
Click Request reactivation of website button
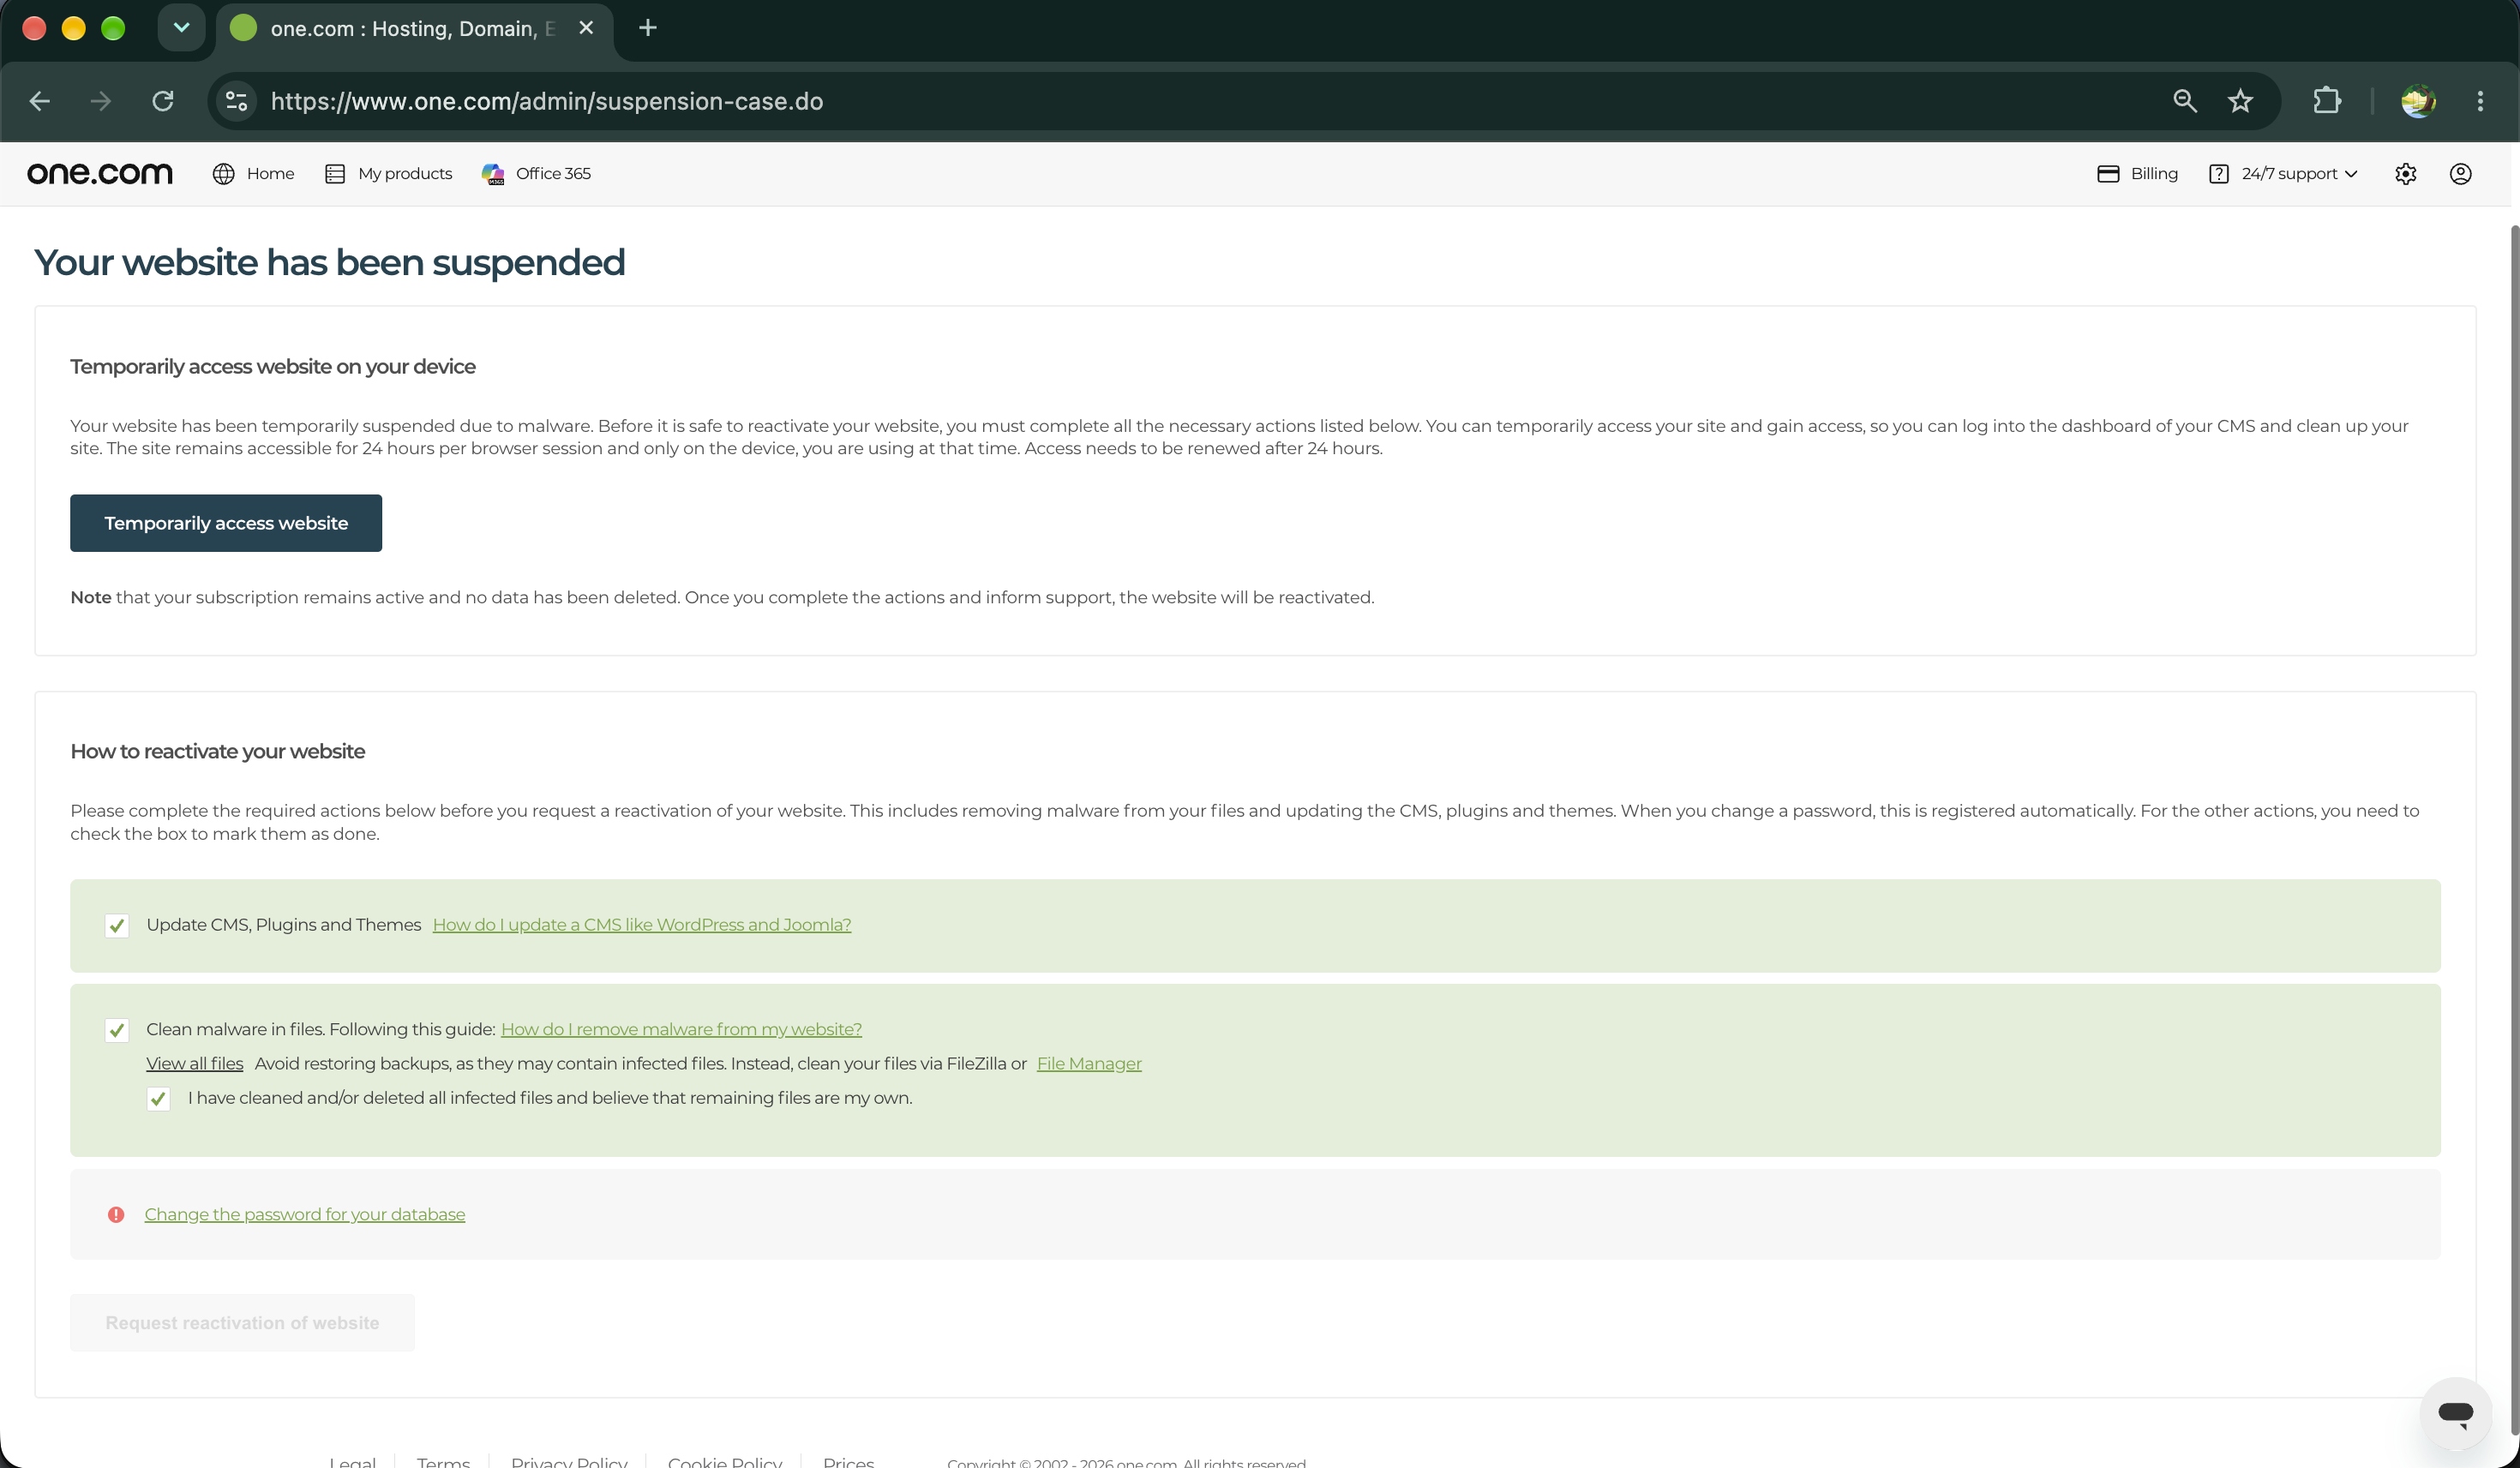click(242, 1323)
